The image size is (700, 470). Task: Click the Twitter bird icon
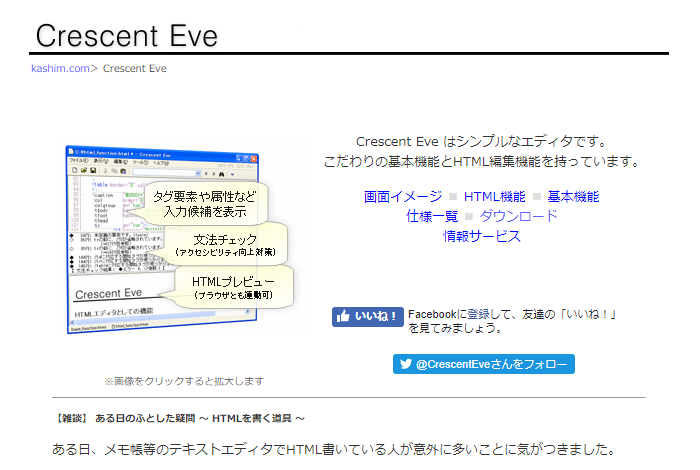coord(406,364)
